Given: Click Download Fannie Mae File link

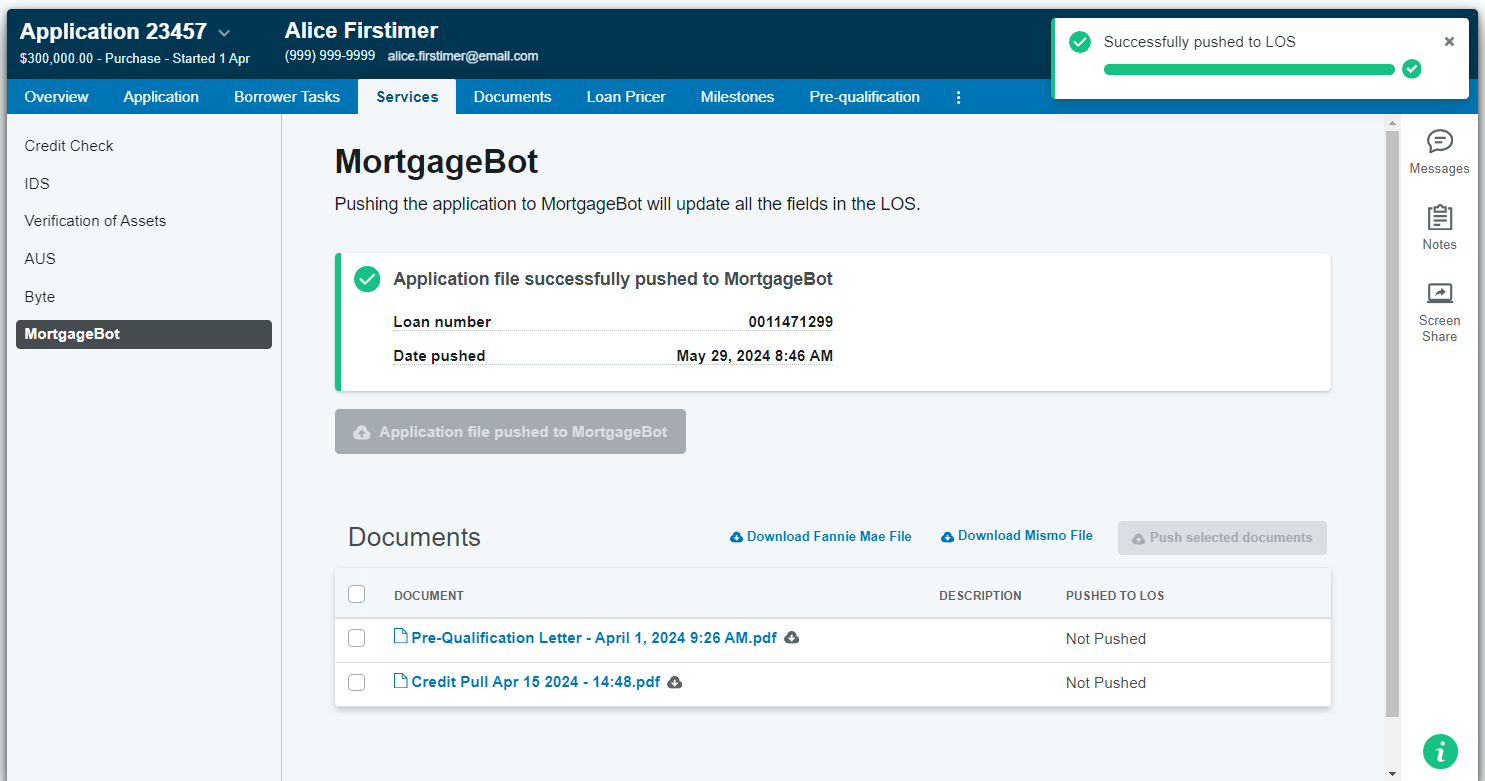Looking at the screenshot, I should [x=821, y=537].
